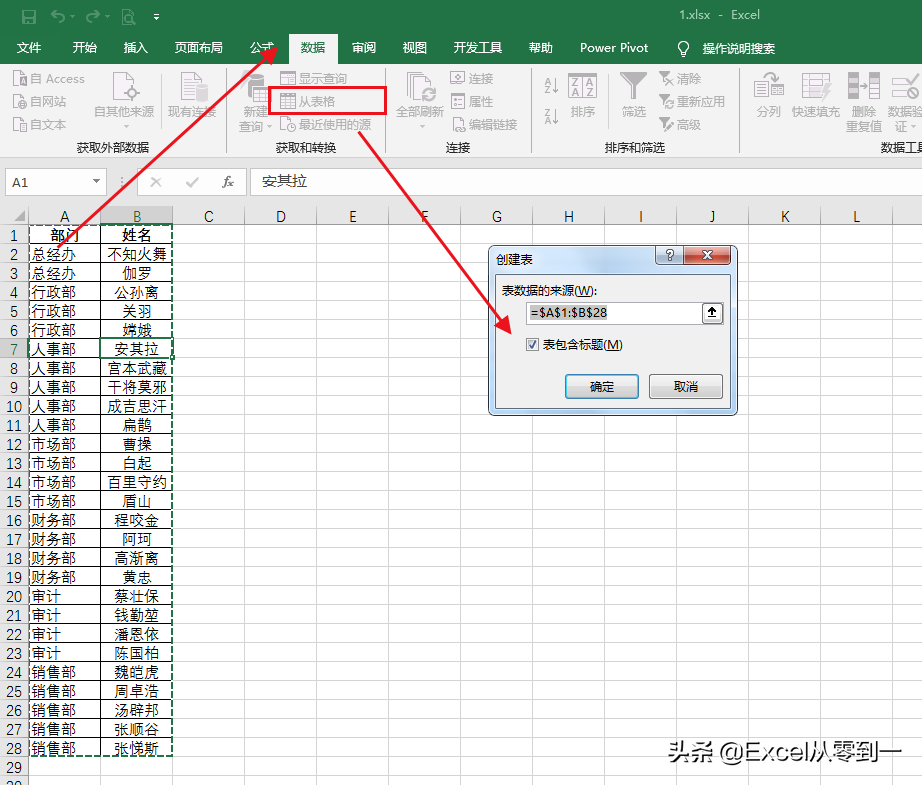Click 删除重复值 icon
This screenshot has height=785, width=922.
click(x=863, y=102)
